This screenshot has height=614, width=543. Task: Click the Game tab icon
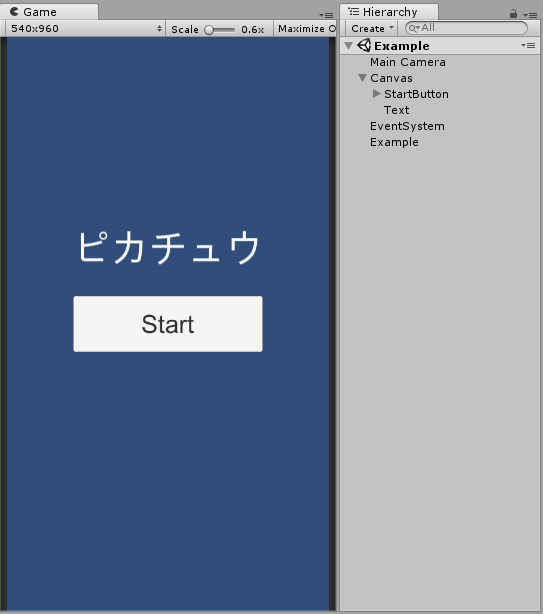[14, 11]
